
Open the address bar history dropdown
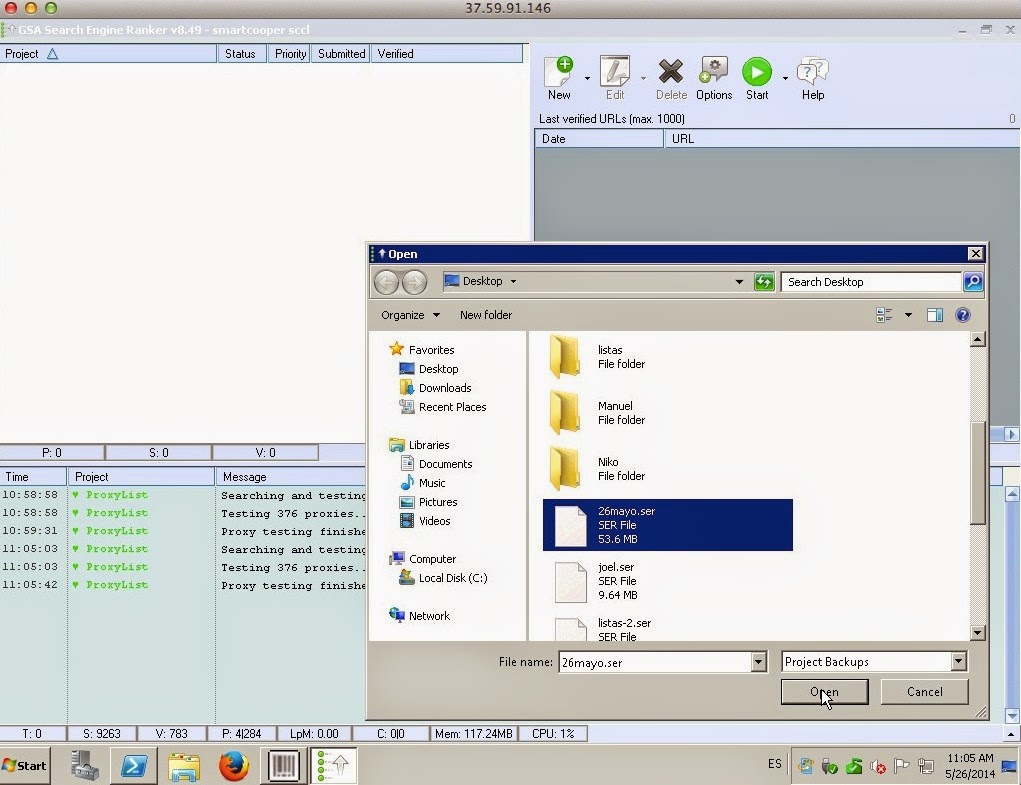coord(739,282)
